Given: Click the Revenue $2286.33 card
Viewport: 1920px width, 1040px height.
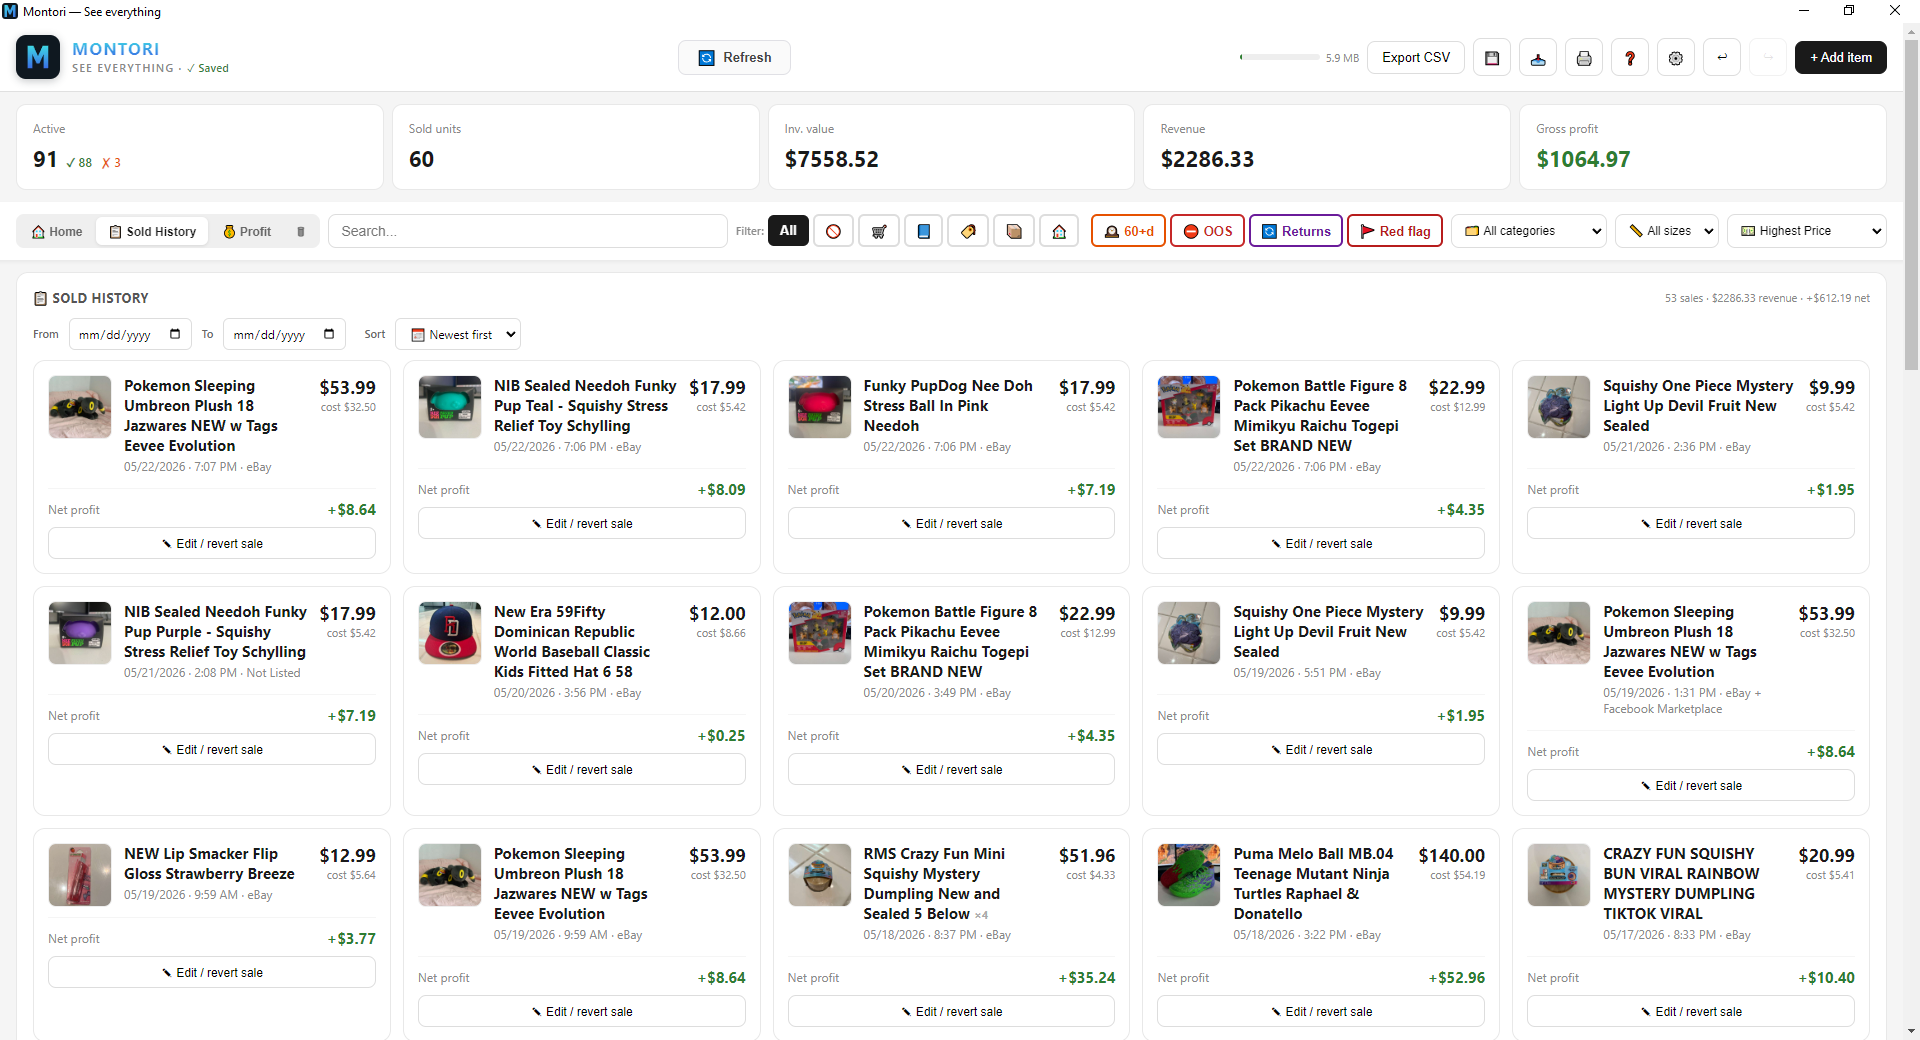Looking at the screenshot, I should coord(1327,147).
